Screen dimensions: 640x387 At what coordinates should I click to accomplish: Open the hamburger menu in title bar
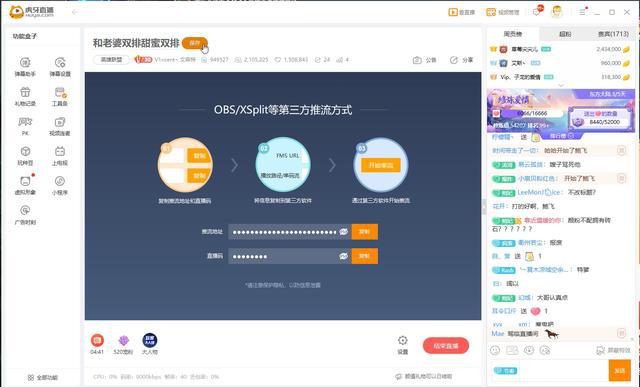[582, 12]
